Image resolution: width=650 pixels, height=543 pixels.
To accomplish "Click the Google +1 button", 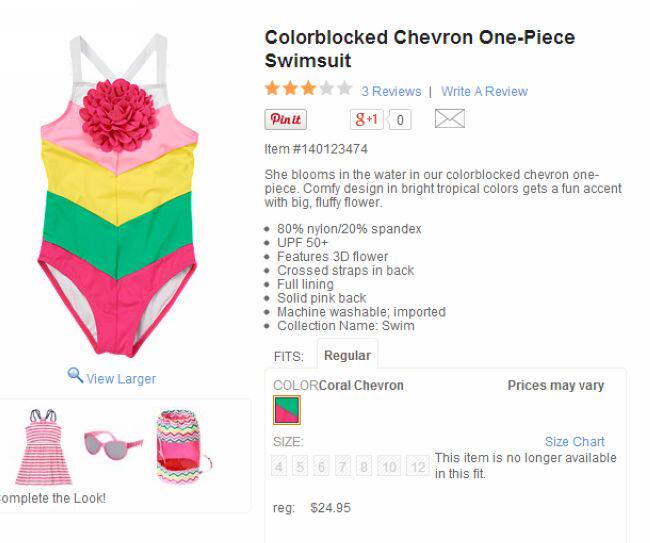I will click(366, 119).
